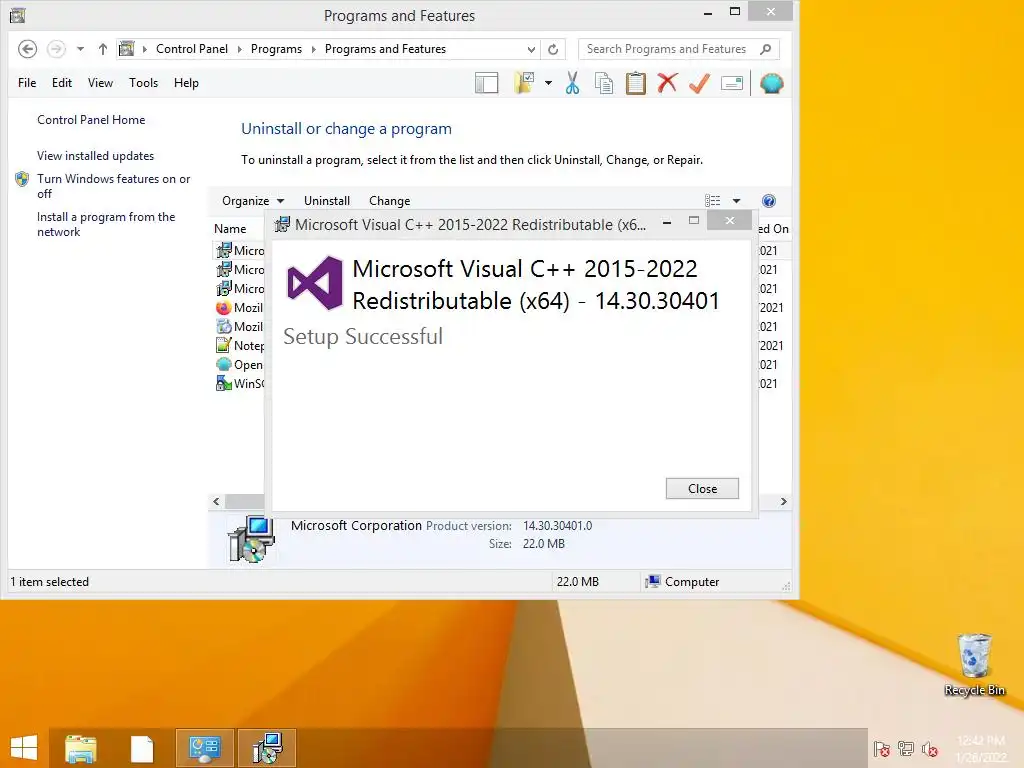
Task: Click the folder options toolbar icon
Action: click(524, 83)
